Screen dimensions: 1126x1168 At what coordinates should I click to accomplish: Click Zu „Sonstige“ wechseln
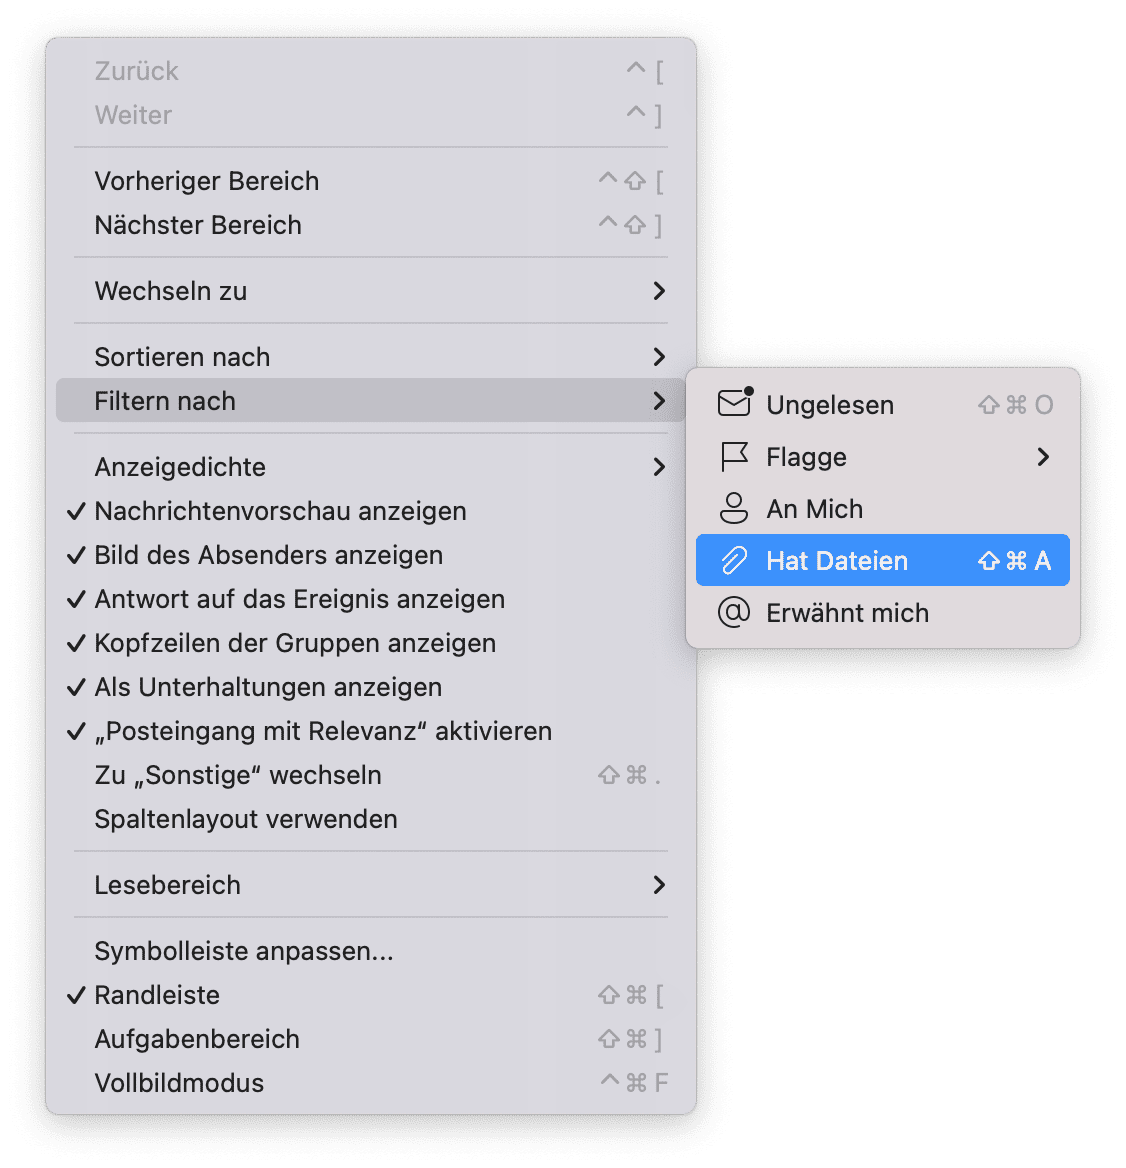(x=238, y=775)
